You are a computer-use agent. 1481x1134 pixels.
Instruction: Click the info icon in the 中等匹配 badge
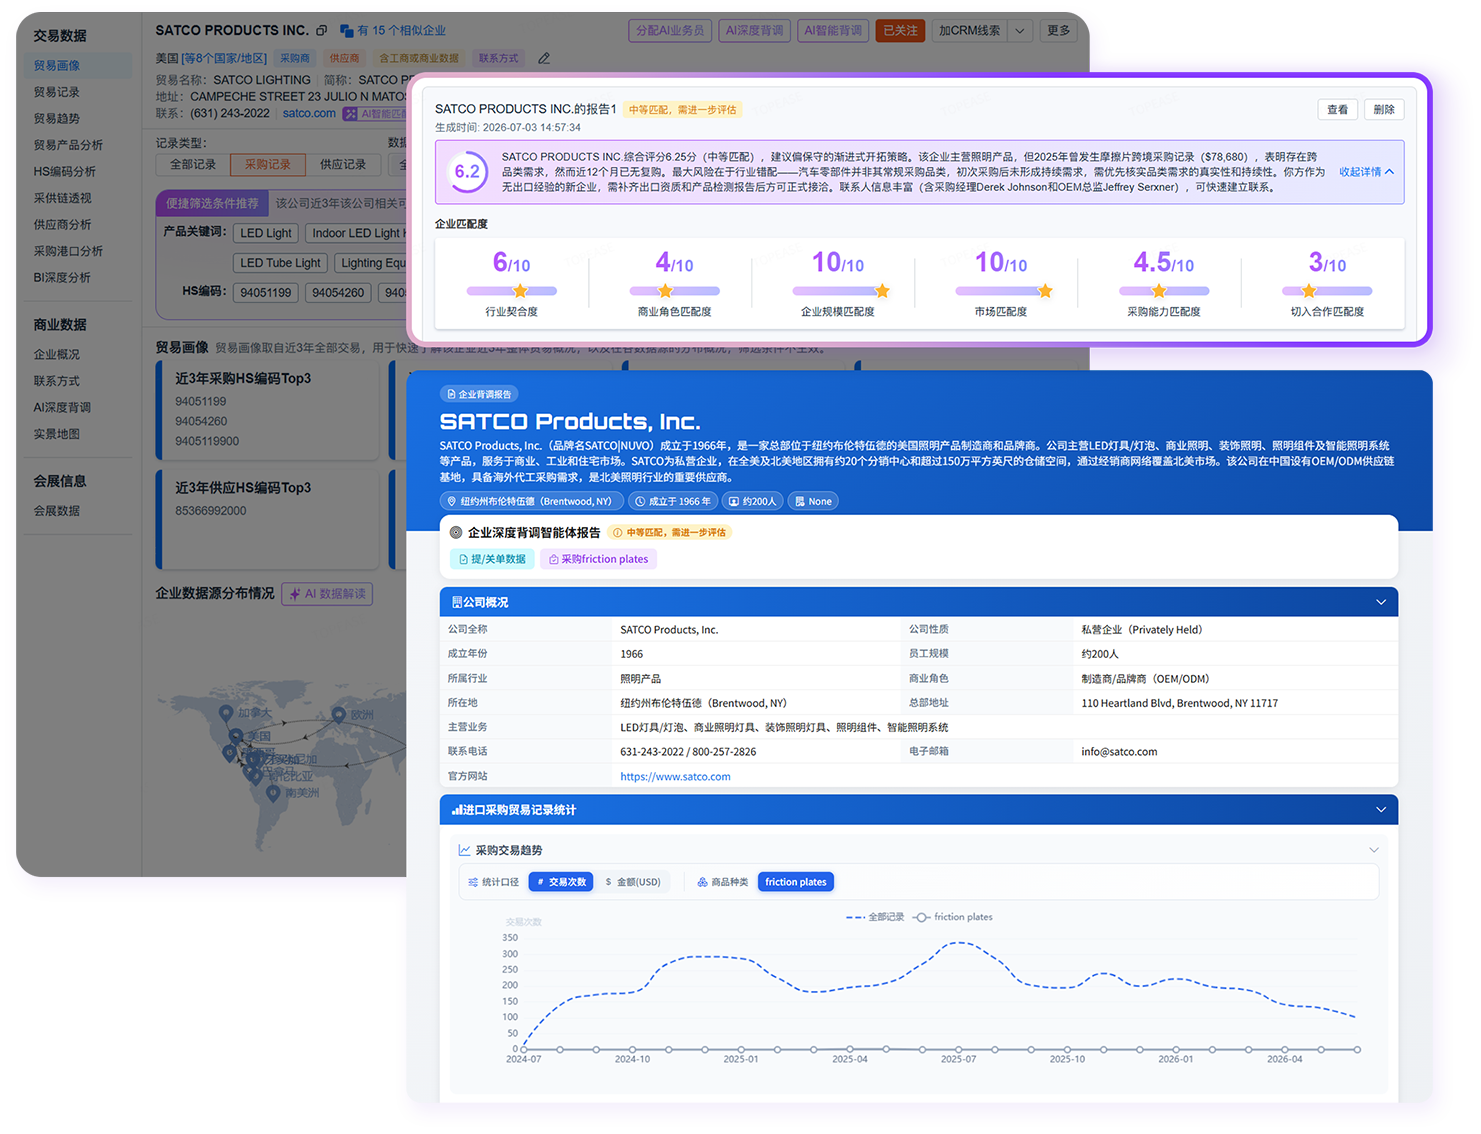click(617, 533)
